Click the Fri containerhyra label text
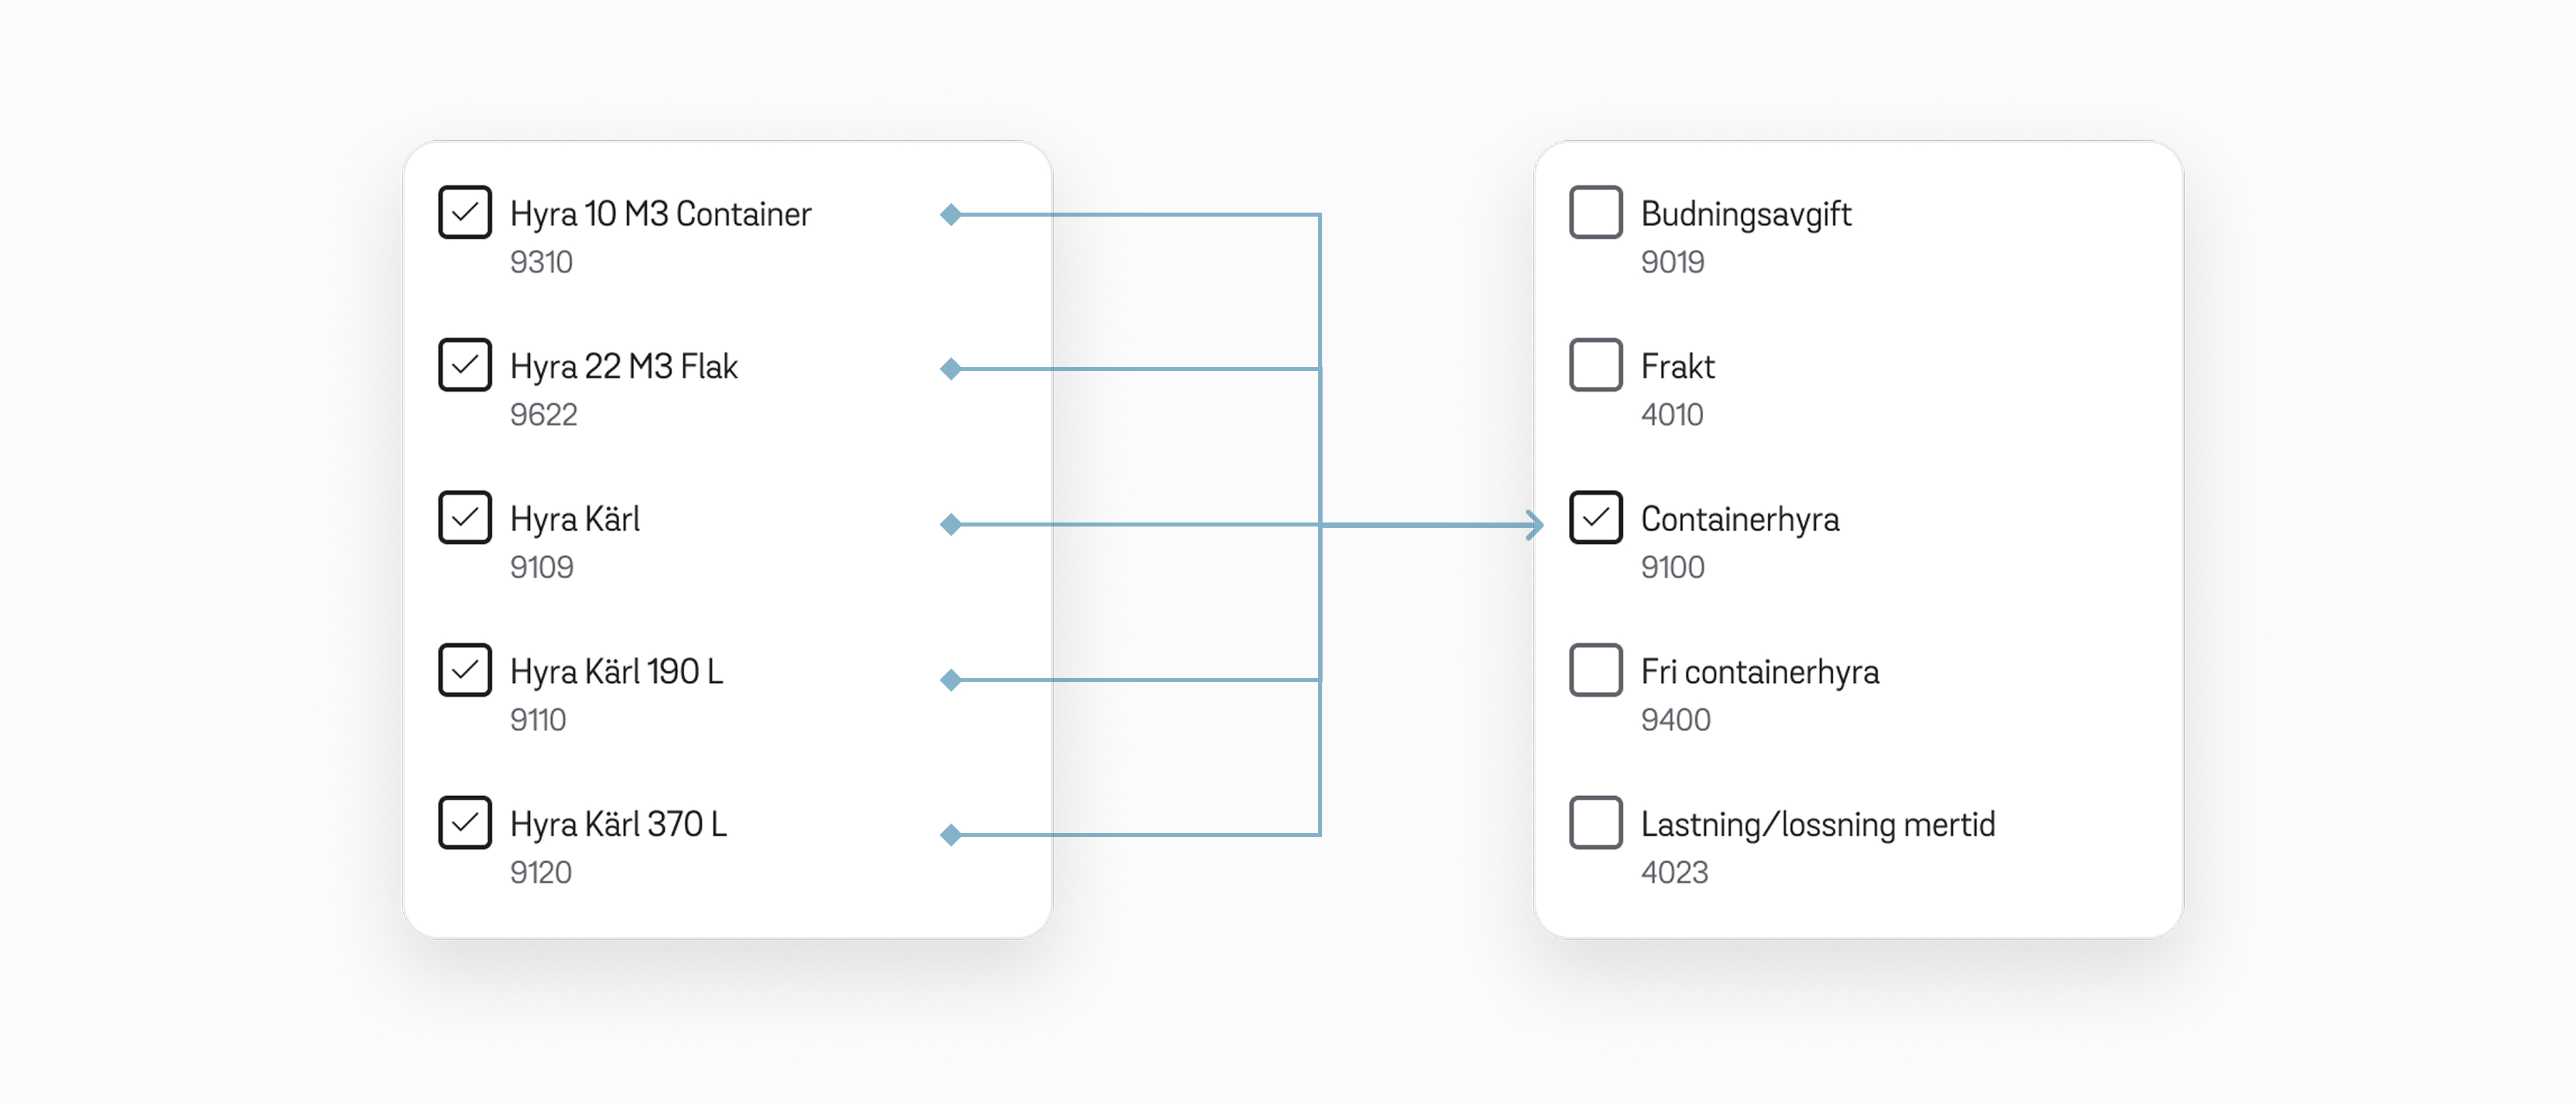This screenshot has width=2576, height=1104. pos(1759,672)
